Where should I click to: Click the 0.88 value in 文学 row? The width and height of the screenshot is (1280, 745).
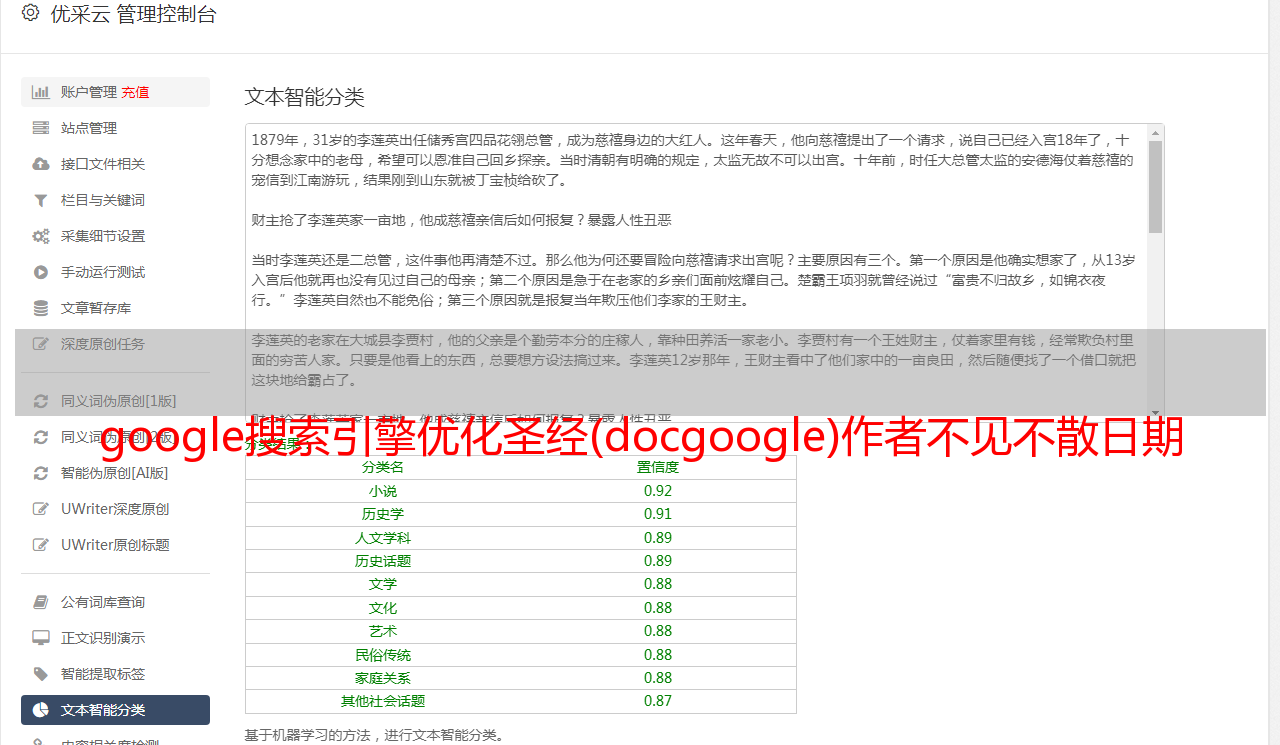[x=658, y=584]
